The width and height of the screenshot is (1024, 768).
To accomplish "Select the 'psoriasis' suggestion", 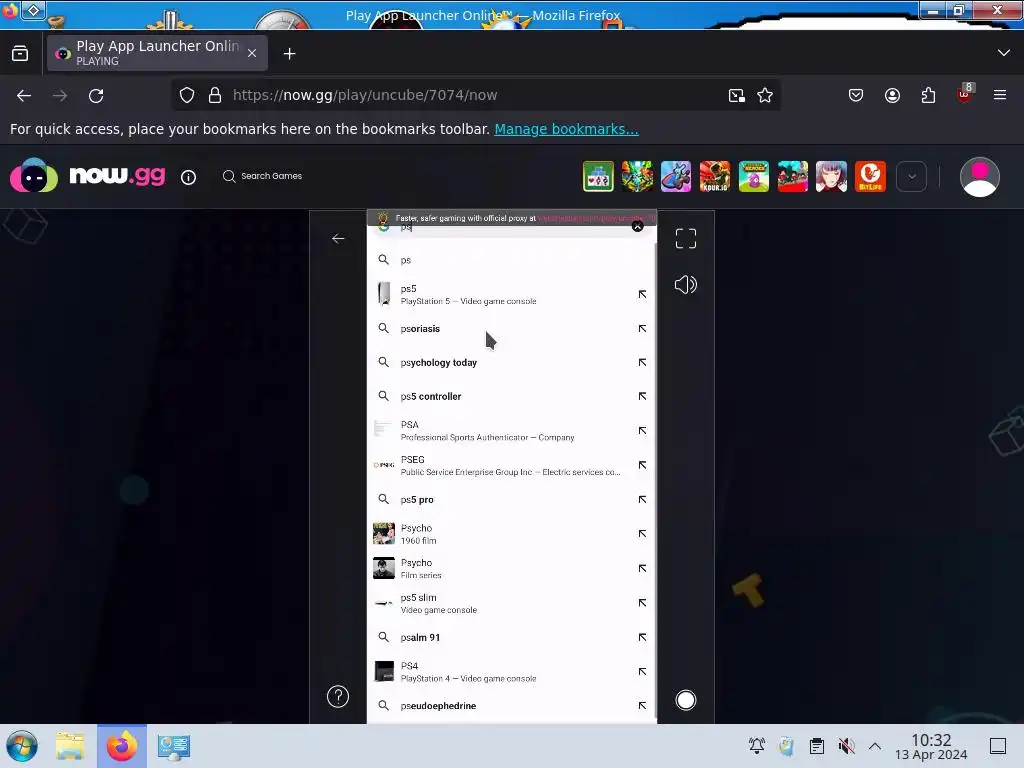I will pos(512,328).
